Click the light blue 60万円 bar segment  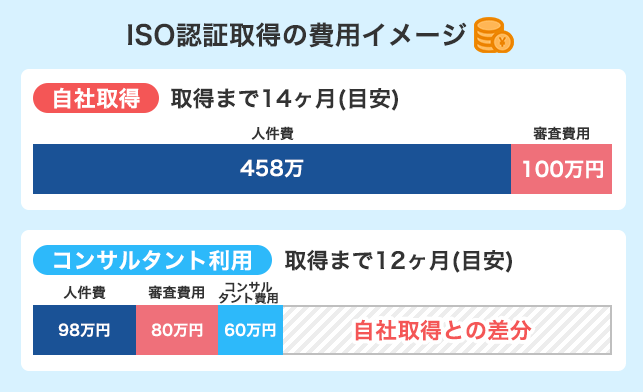(x=250, y=330)
